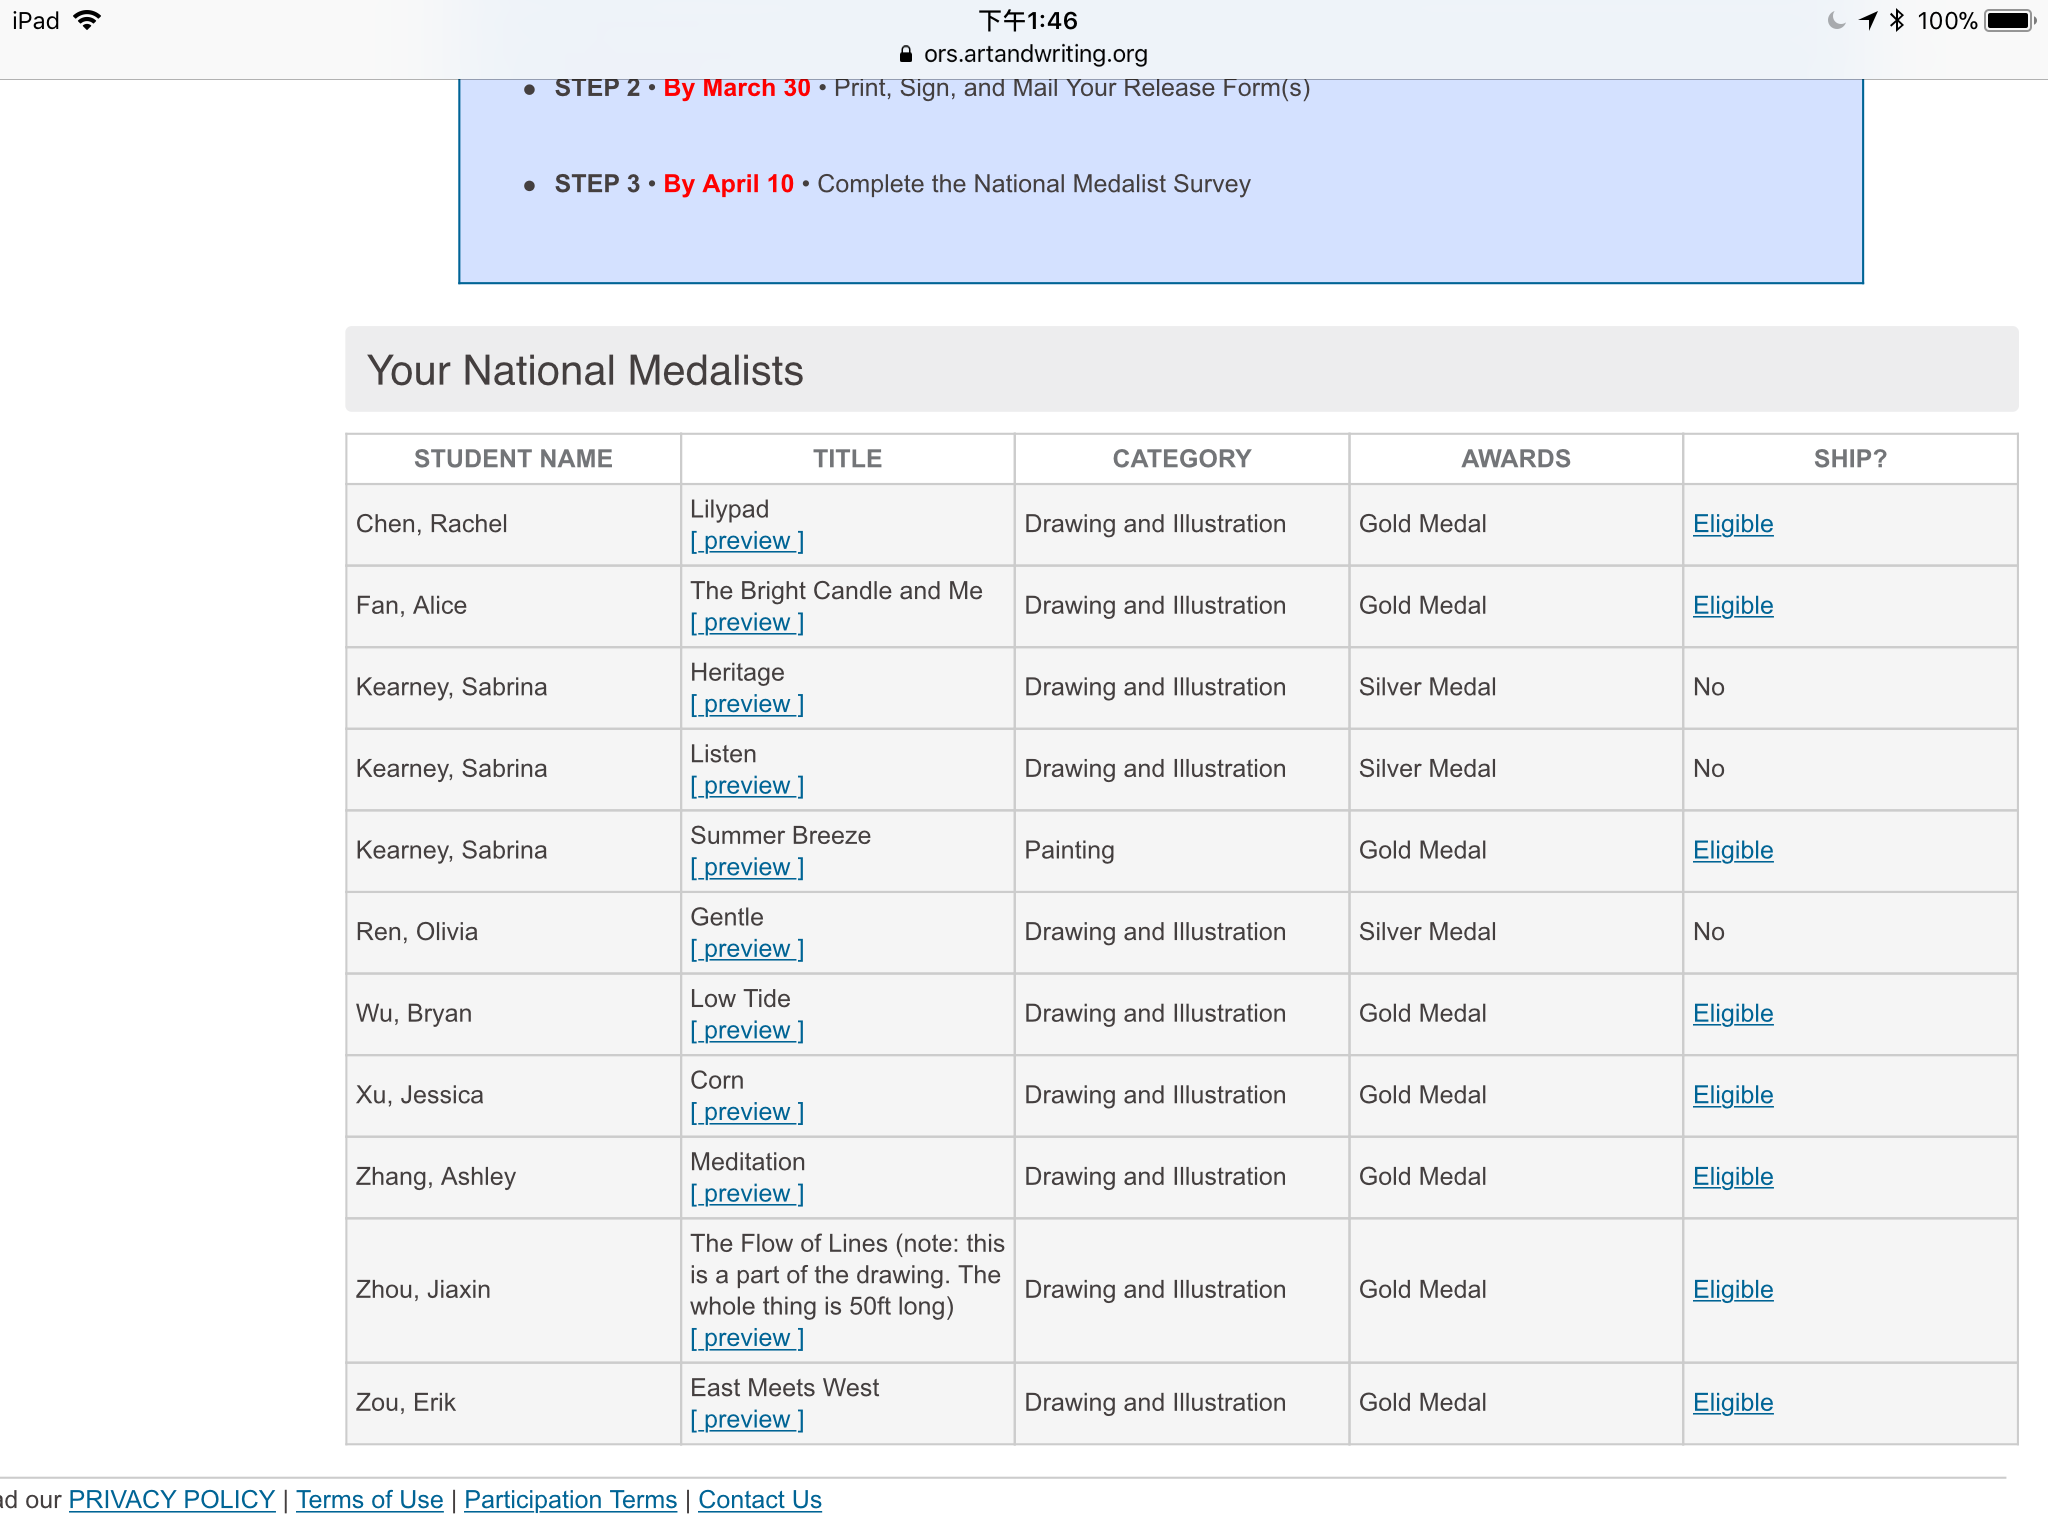Click Eligible link for Chen, Rachel
This screenshot has height=1536, width=2048.
(x=1732, y=524)
